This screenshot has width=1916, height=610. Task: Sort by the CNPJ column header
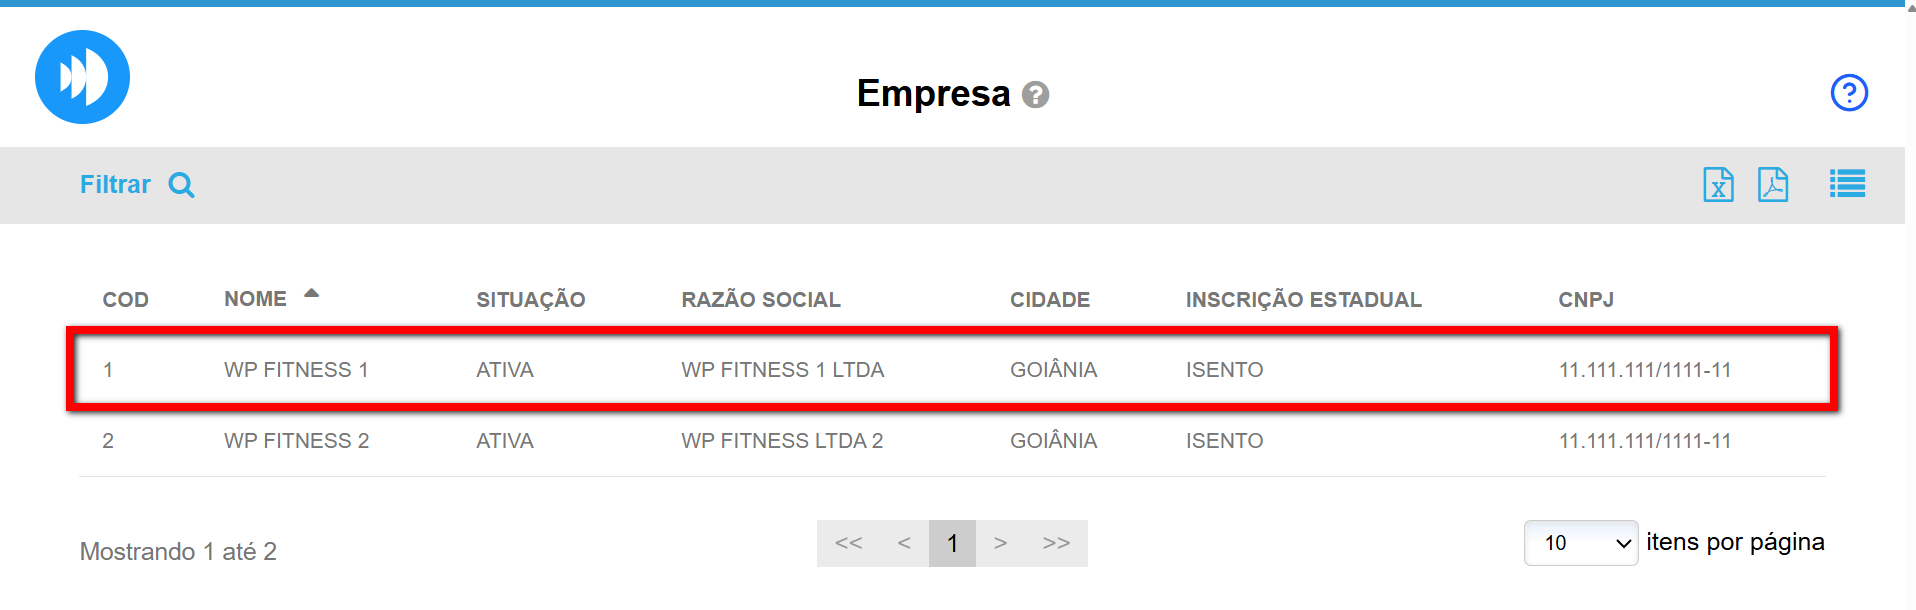(x=1585, y=300)
